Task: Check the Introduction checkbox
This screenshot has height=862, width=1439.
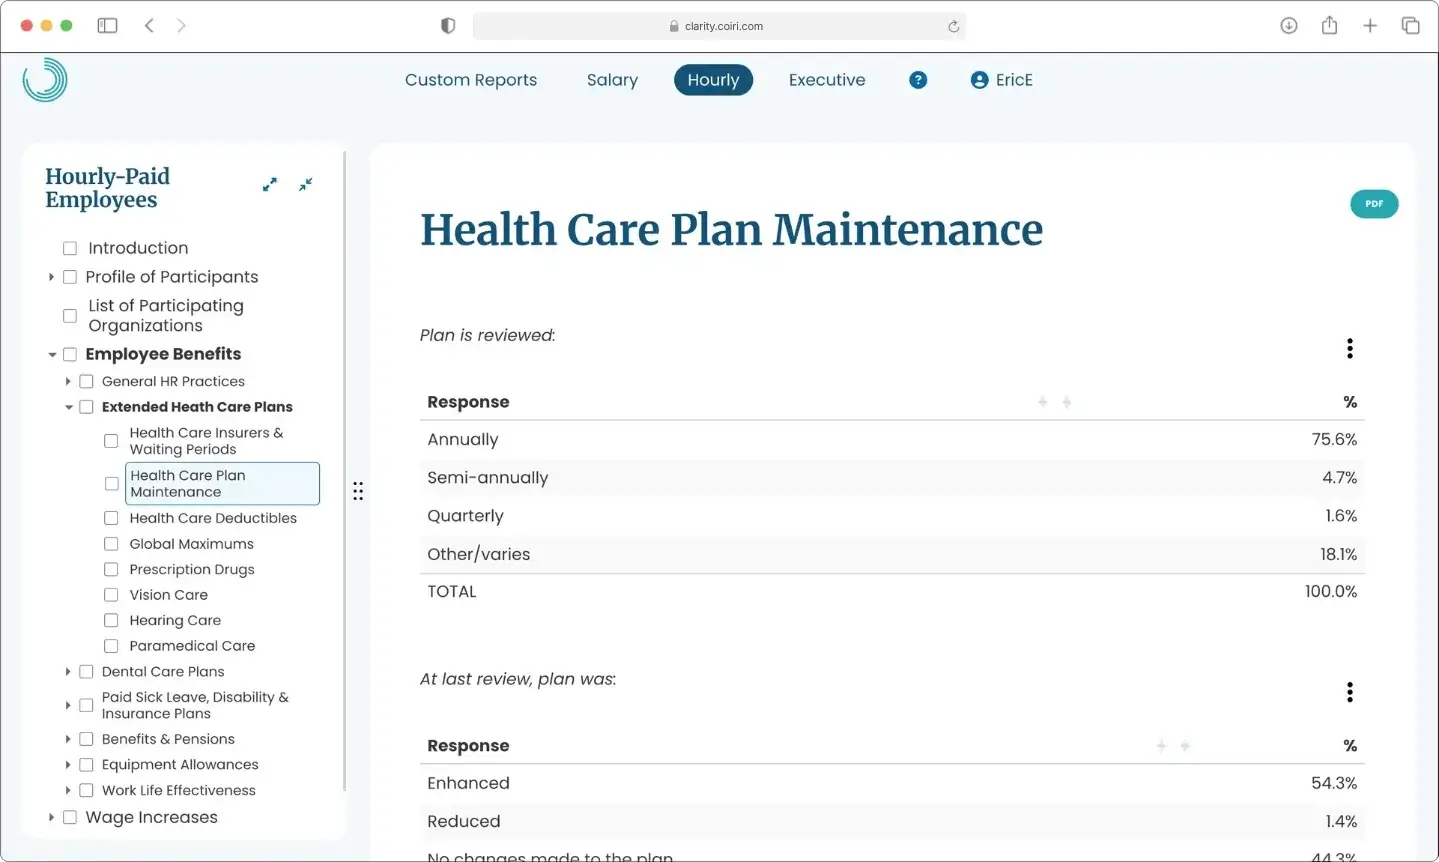Action: coord(69,247)
